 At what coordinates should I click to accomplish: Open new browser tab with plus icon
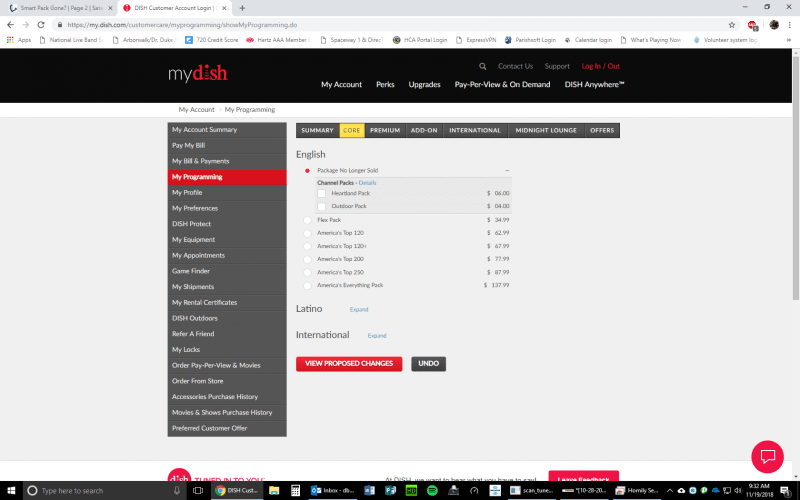[242, 8]
